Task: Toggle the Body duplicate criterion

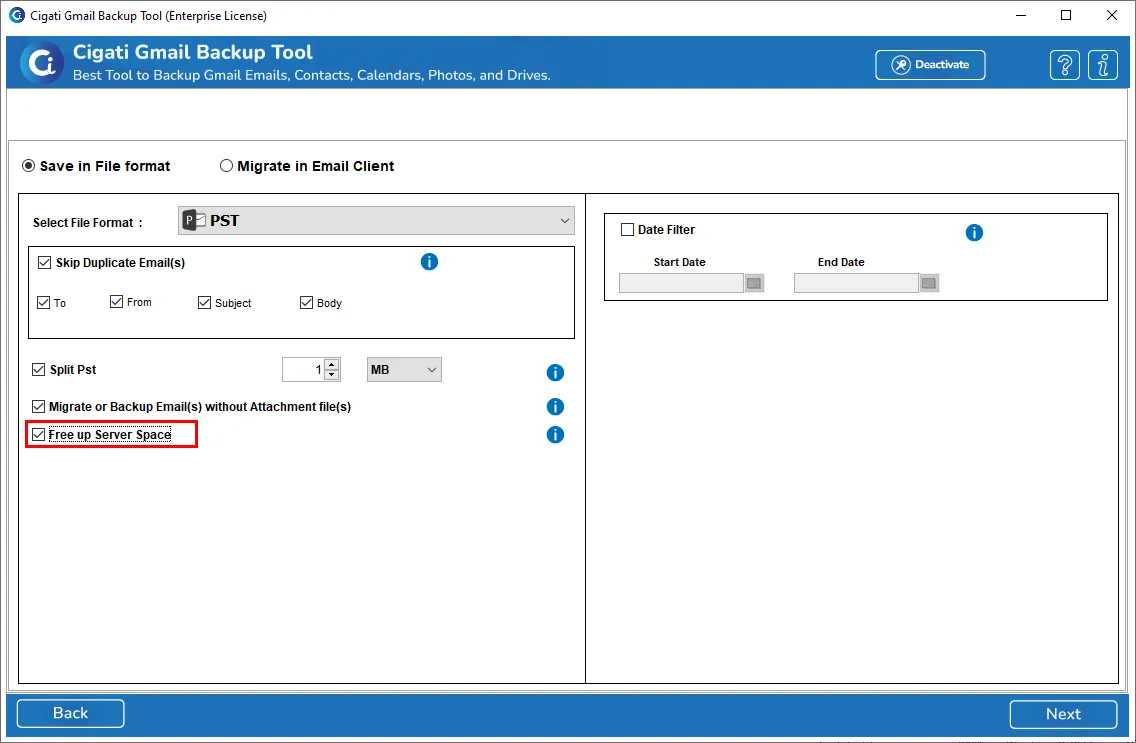Action: 306,302
